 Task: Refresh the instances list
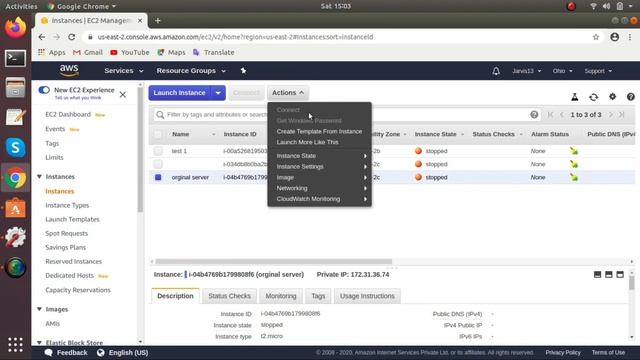(593, 97)
